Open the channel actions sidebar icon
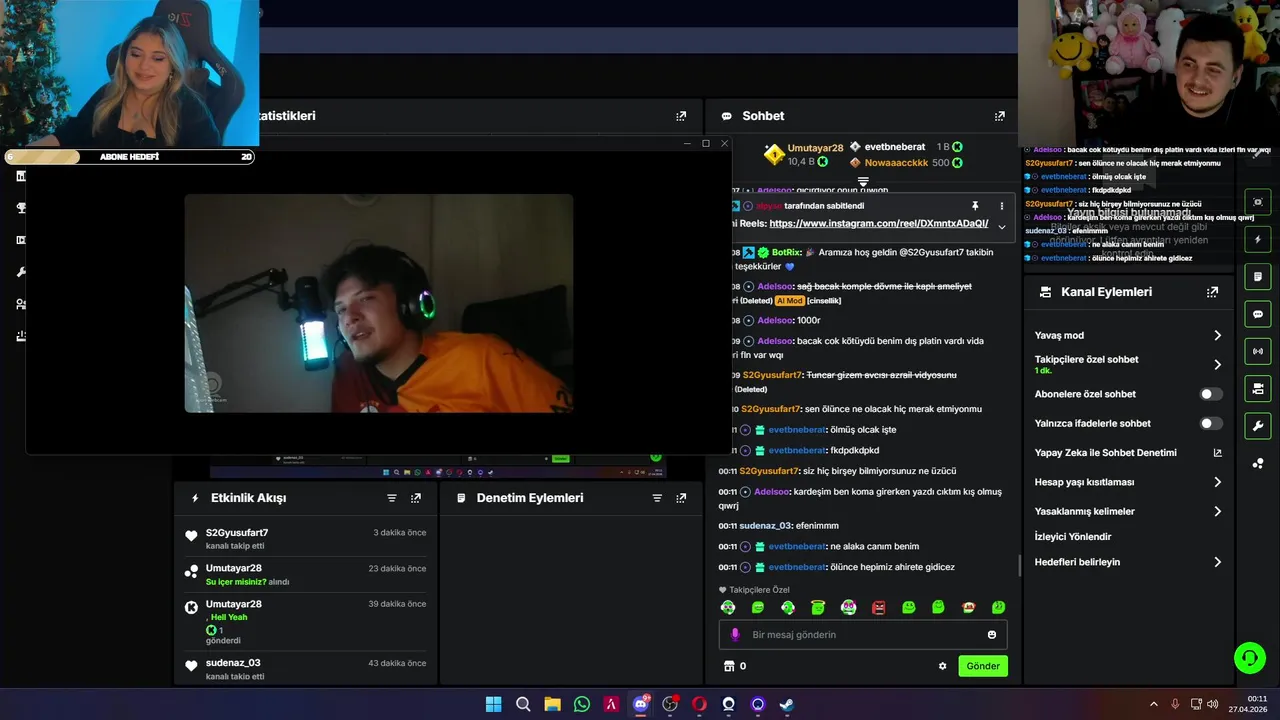 point(1257,388)
